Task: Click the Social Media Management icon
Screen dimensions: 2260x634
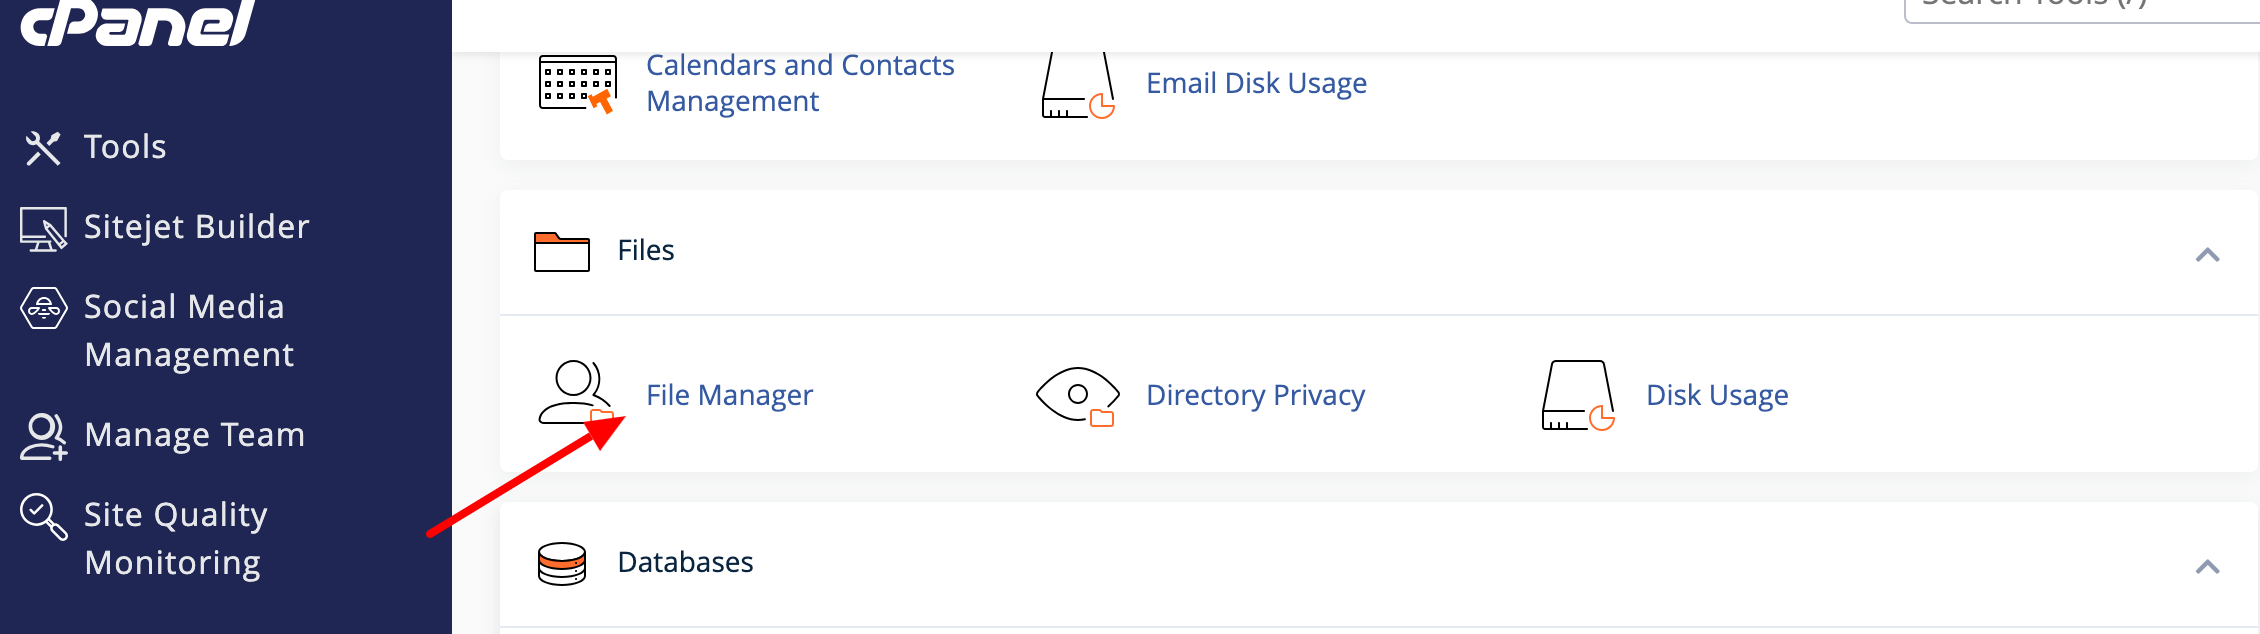Action: coord(44,309)
